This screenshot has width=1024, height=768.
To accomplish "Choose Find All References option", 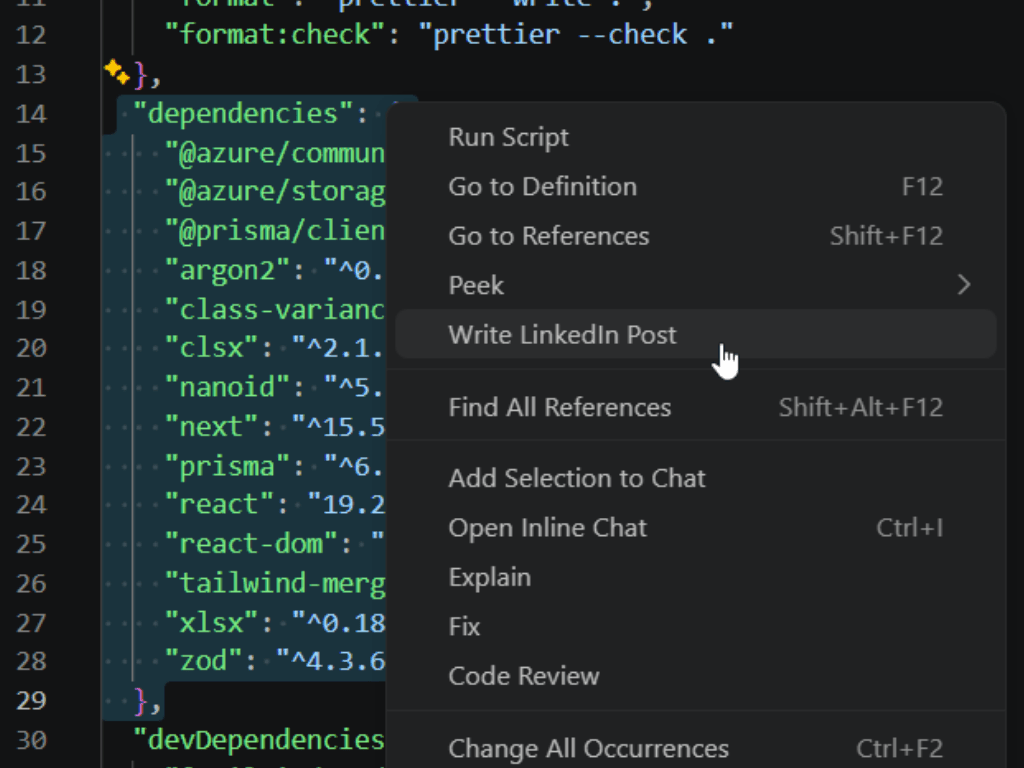I will (696, 408).
